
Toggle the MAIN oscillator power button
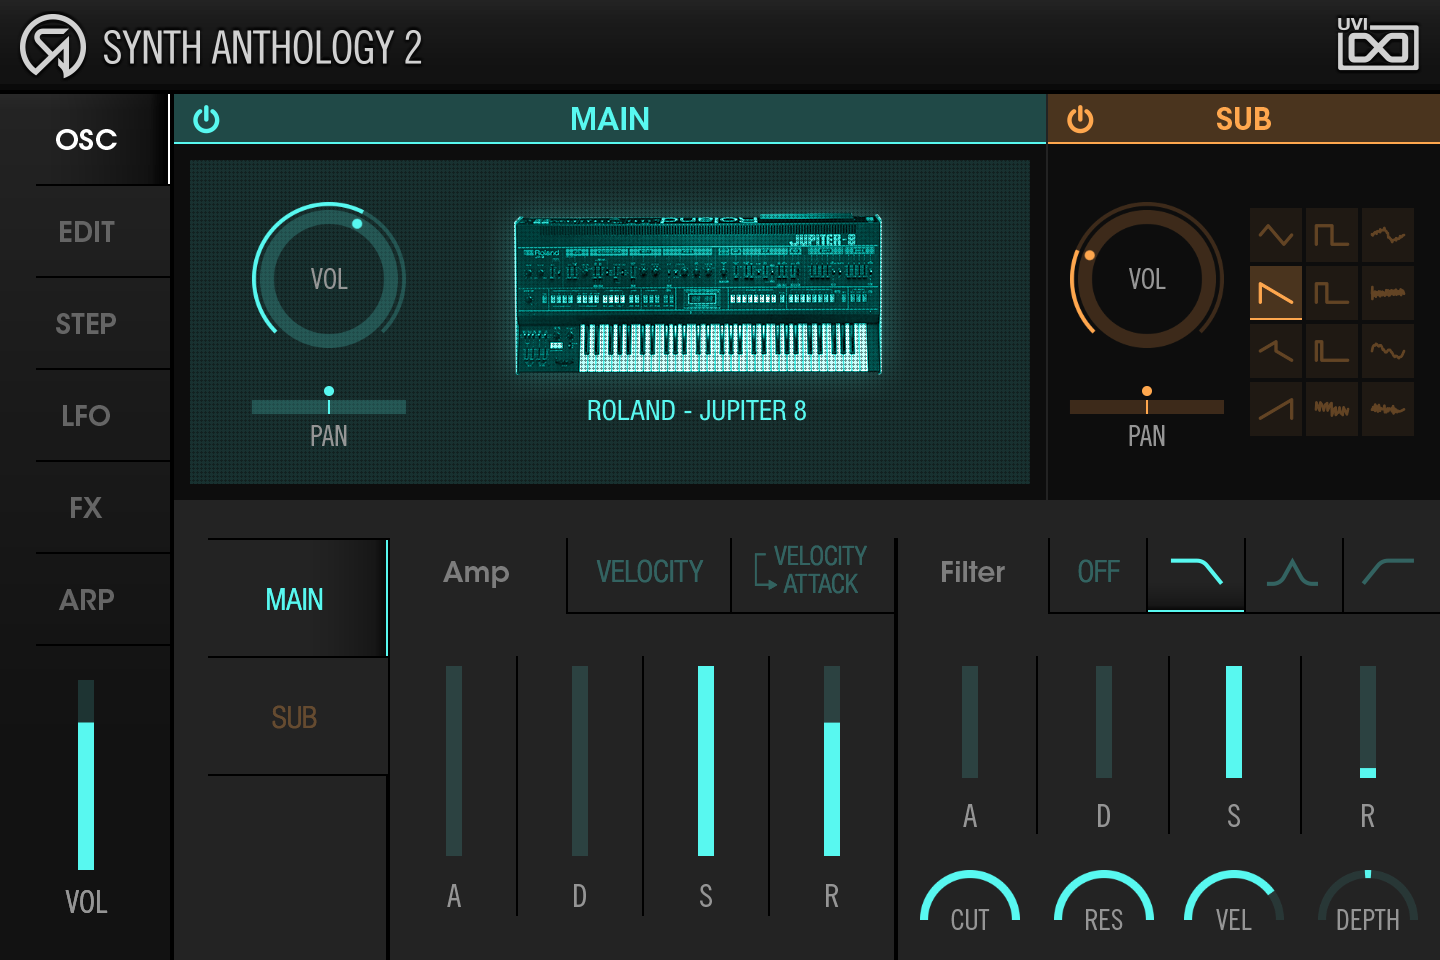point(206,119)
